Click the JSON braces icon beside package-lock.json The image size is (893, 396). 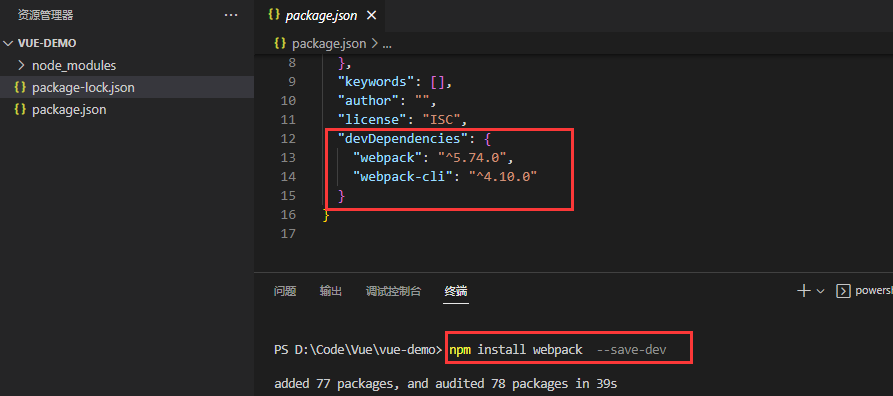pyautogui.click(x=21, y=87)
